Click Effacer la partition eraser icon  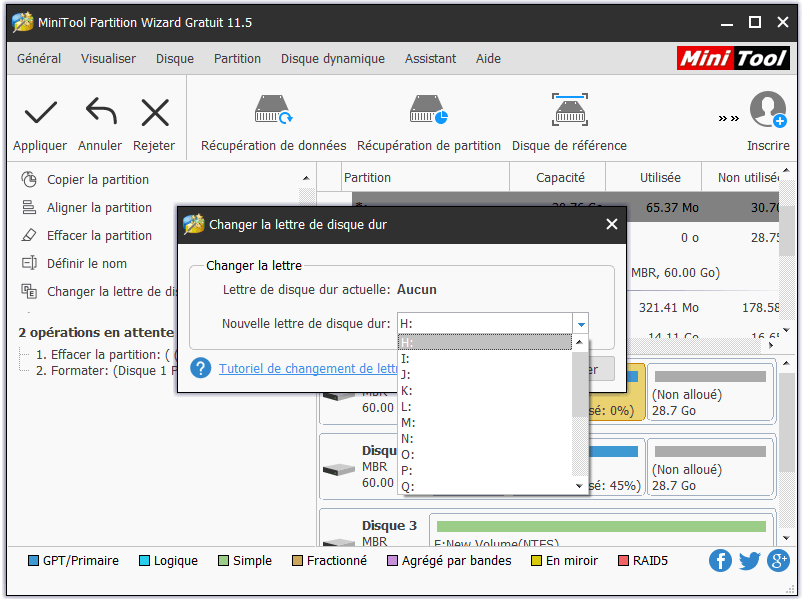(x=29, y=235)
